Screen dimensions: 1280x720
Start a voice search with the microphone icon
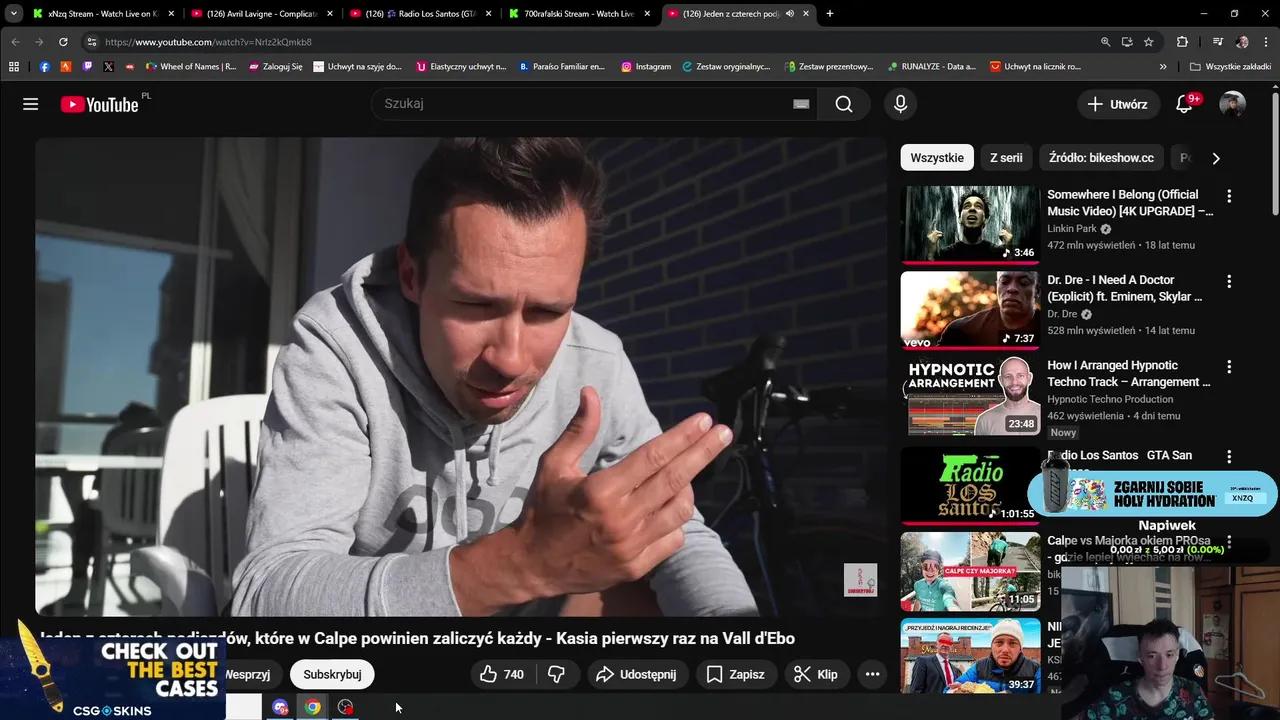click(899, 104)
